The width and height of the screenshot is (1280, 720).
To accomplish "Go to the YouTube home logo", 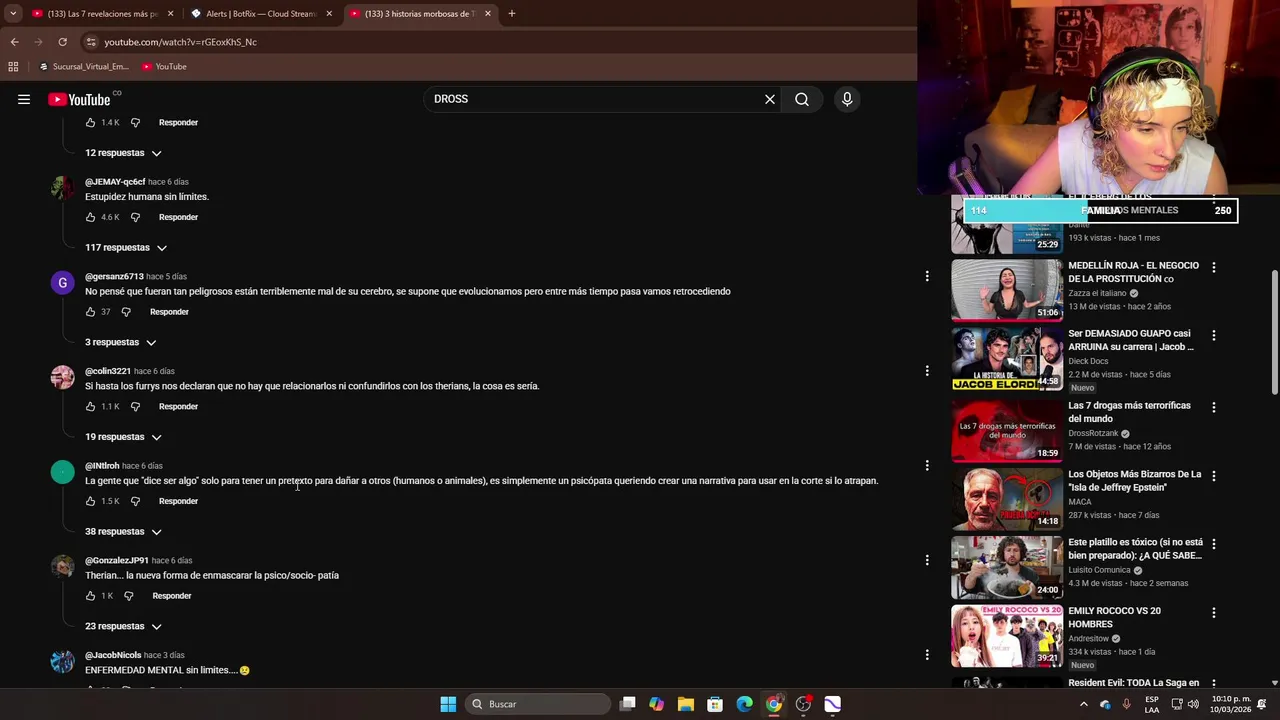I will point(79,99).
